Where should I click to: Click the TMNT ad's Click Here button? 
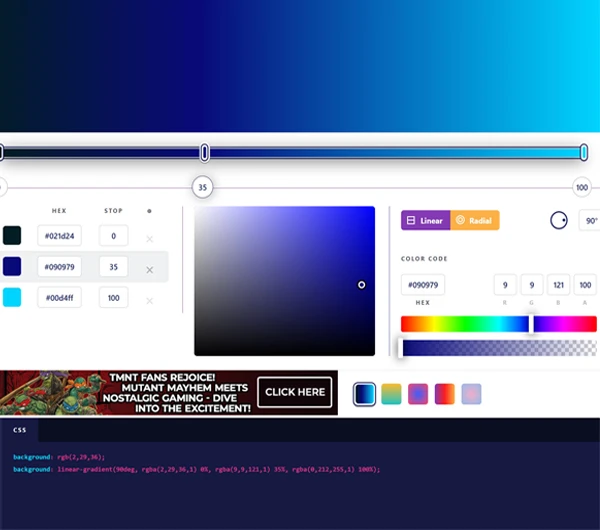pos(294,392)
